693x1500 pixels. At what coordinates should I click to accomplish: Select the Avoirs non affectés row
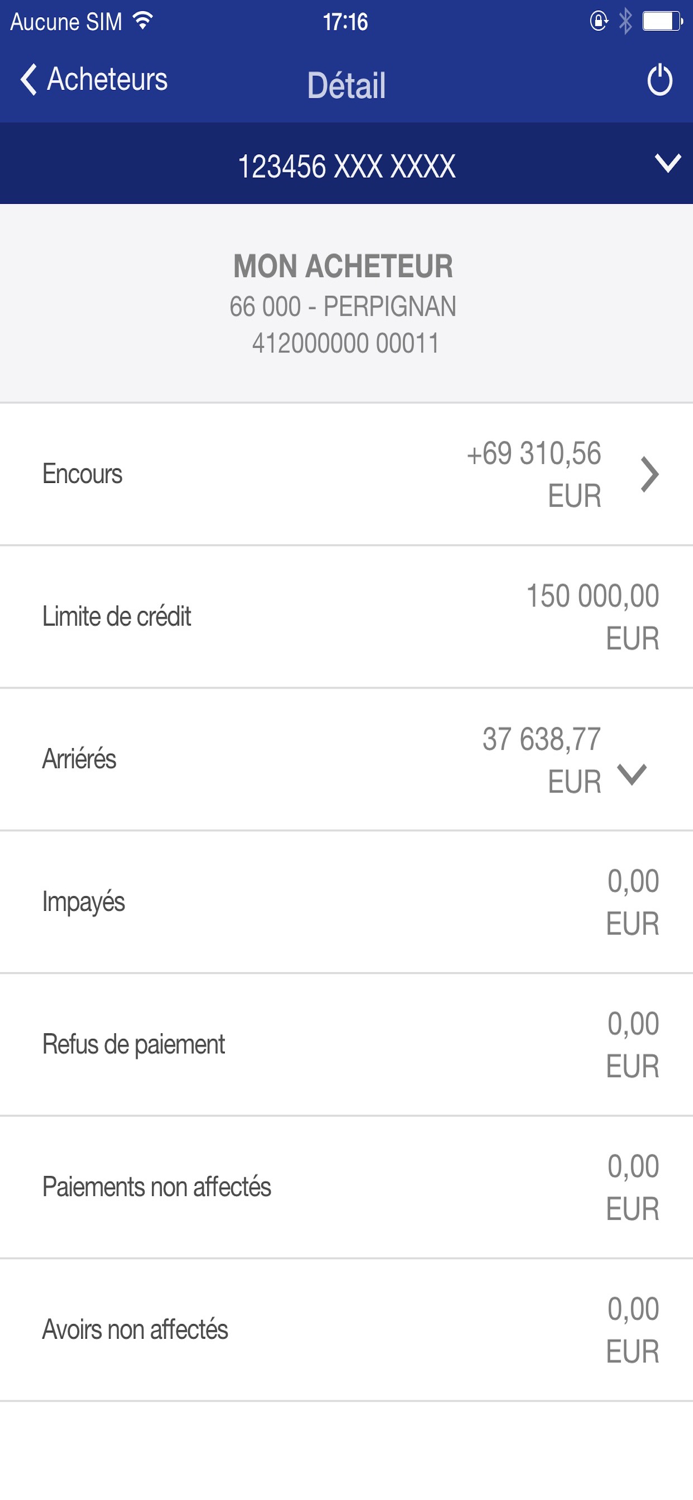point(346,1329)
